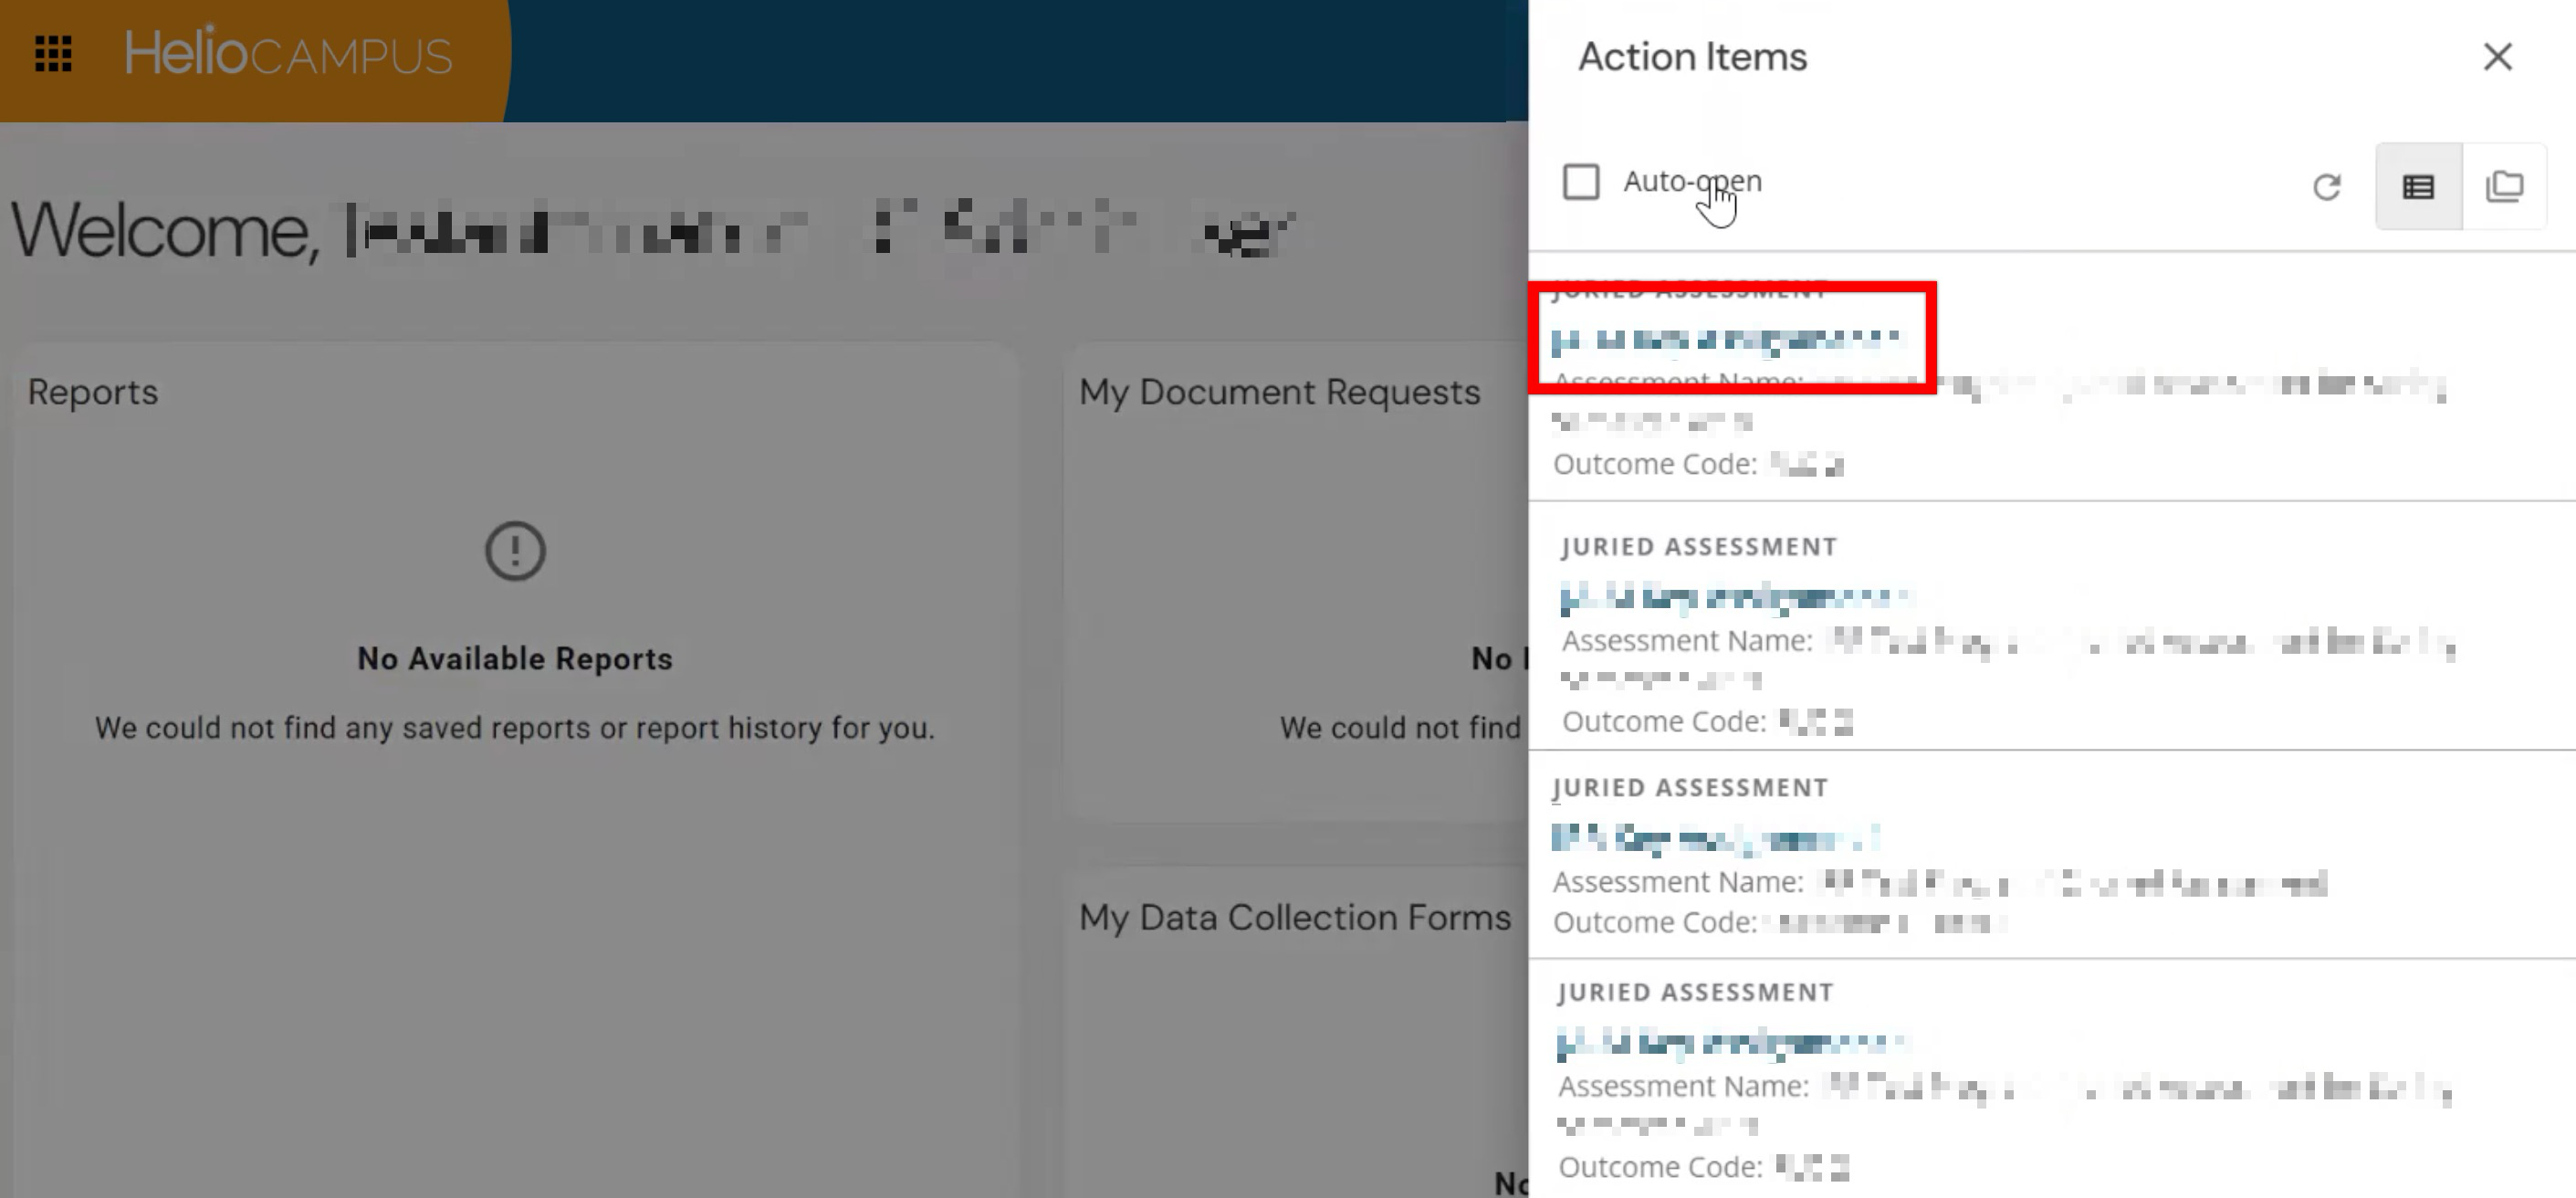Click the Assessment Name of the third item
Image resolution: width=2576 pixels, height=1198 pixels.
(x=1939, y=883)
